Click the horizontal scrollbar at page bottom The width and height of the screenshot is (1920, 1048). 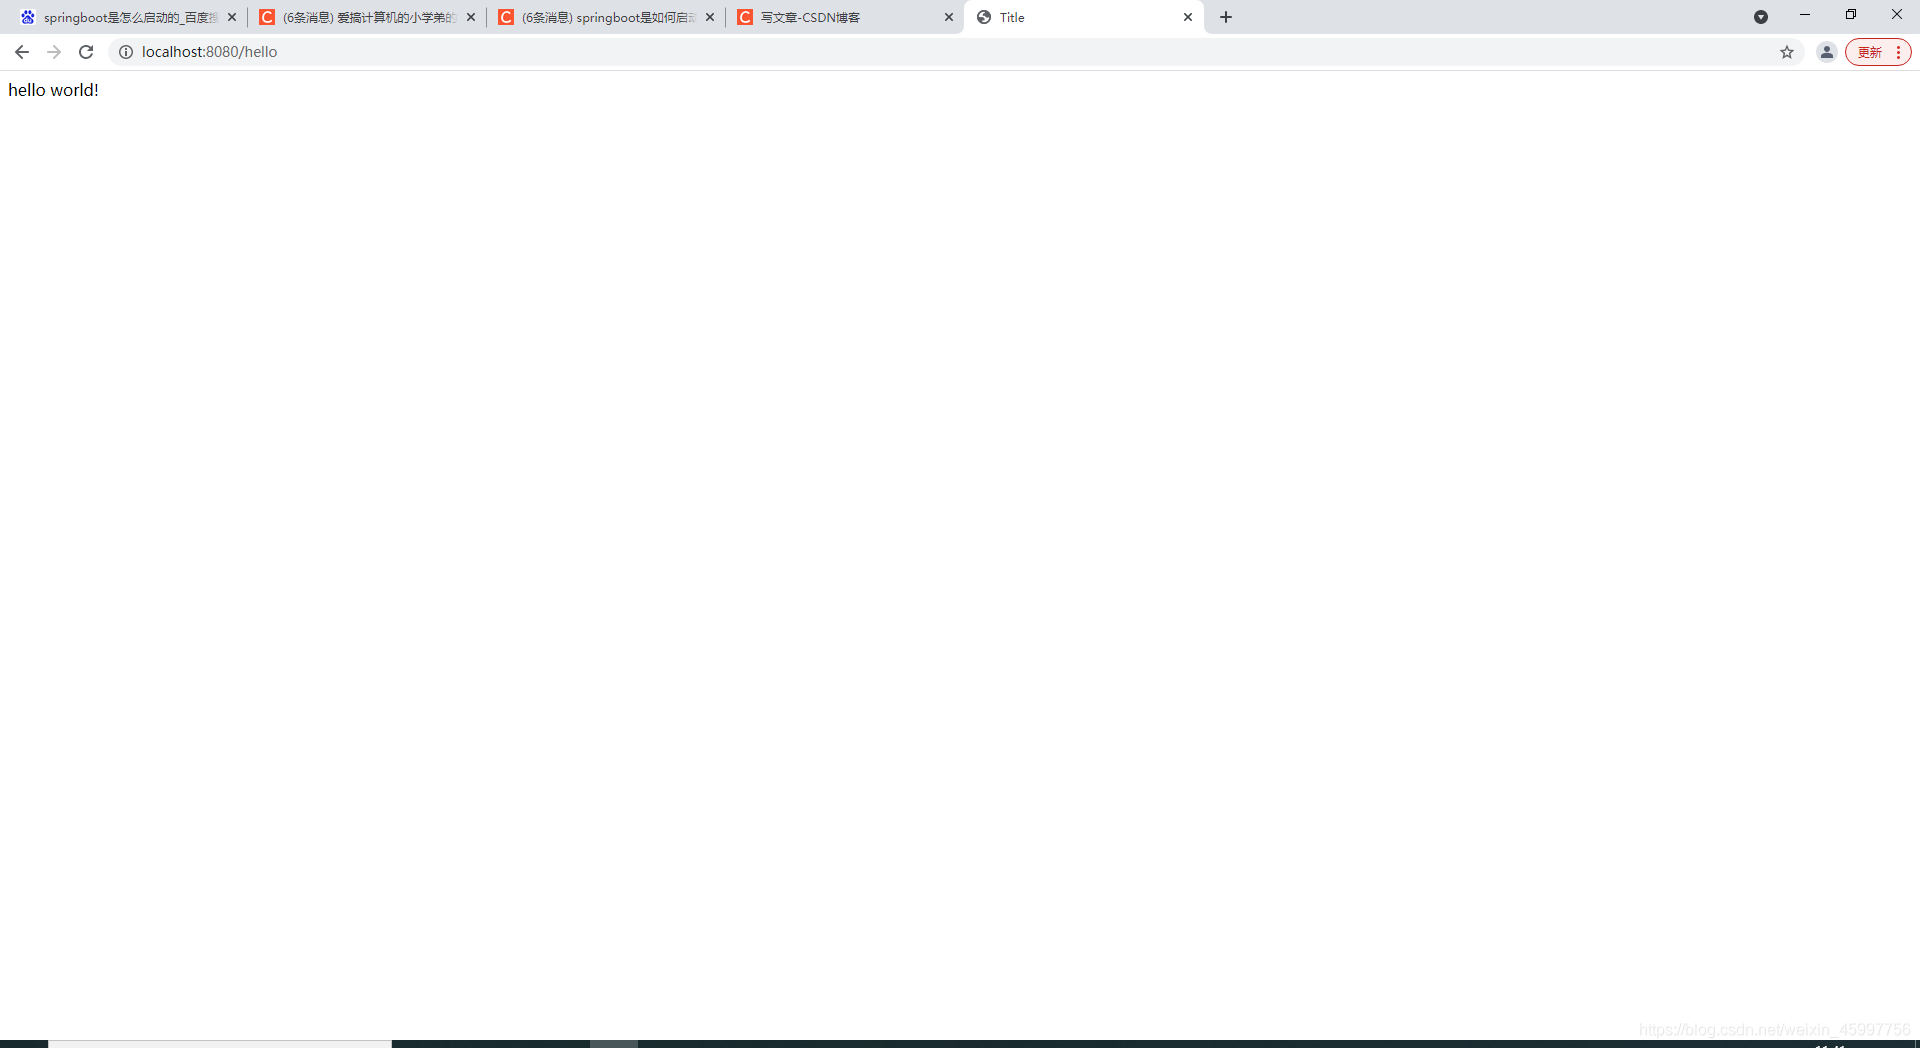tap(220, 1044)
